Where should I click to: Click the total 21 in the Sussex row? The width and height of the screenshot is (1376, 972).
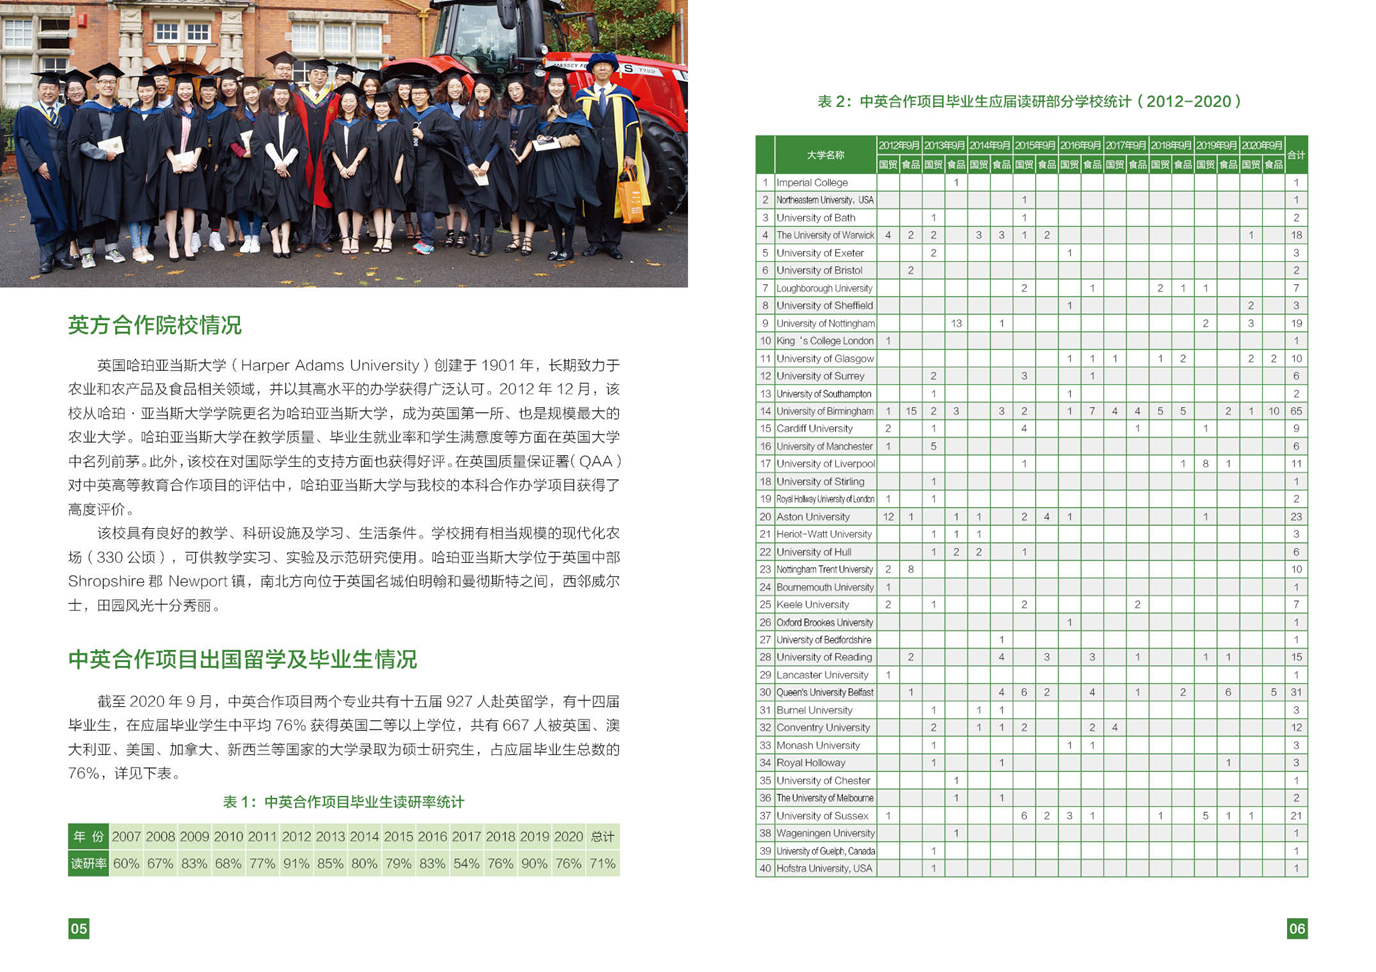tap(1296, 816)
